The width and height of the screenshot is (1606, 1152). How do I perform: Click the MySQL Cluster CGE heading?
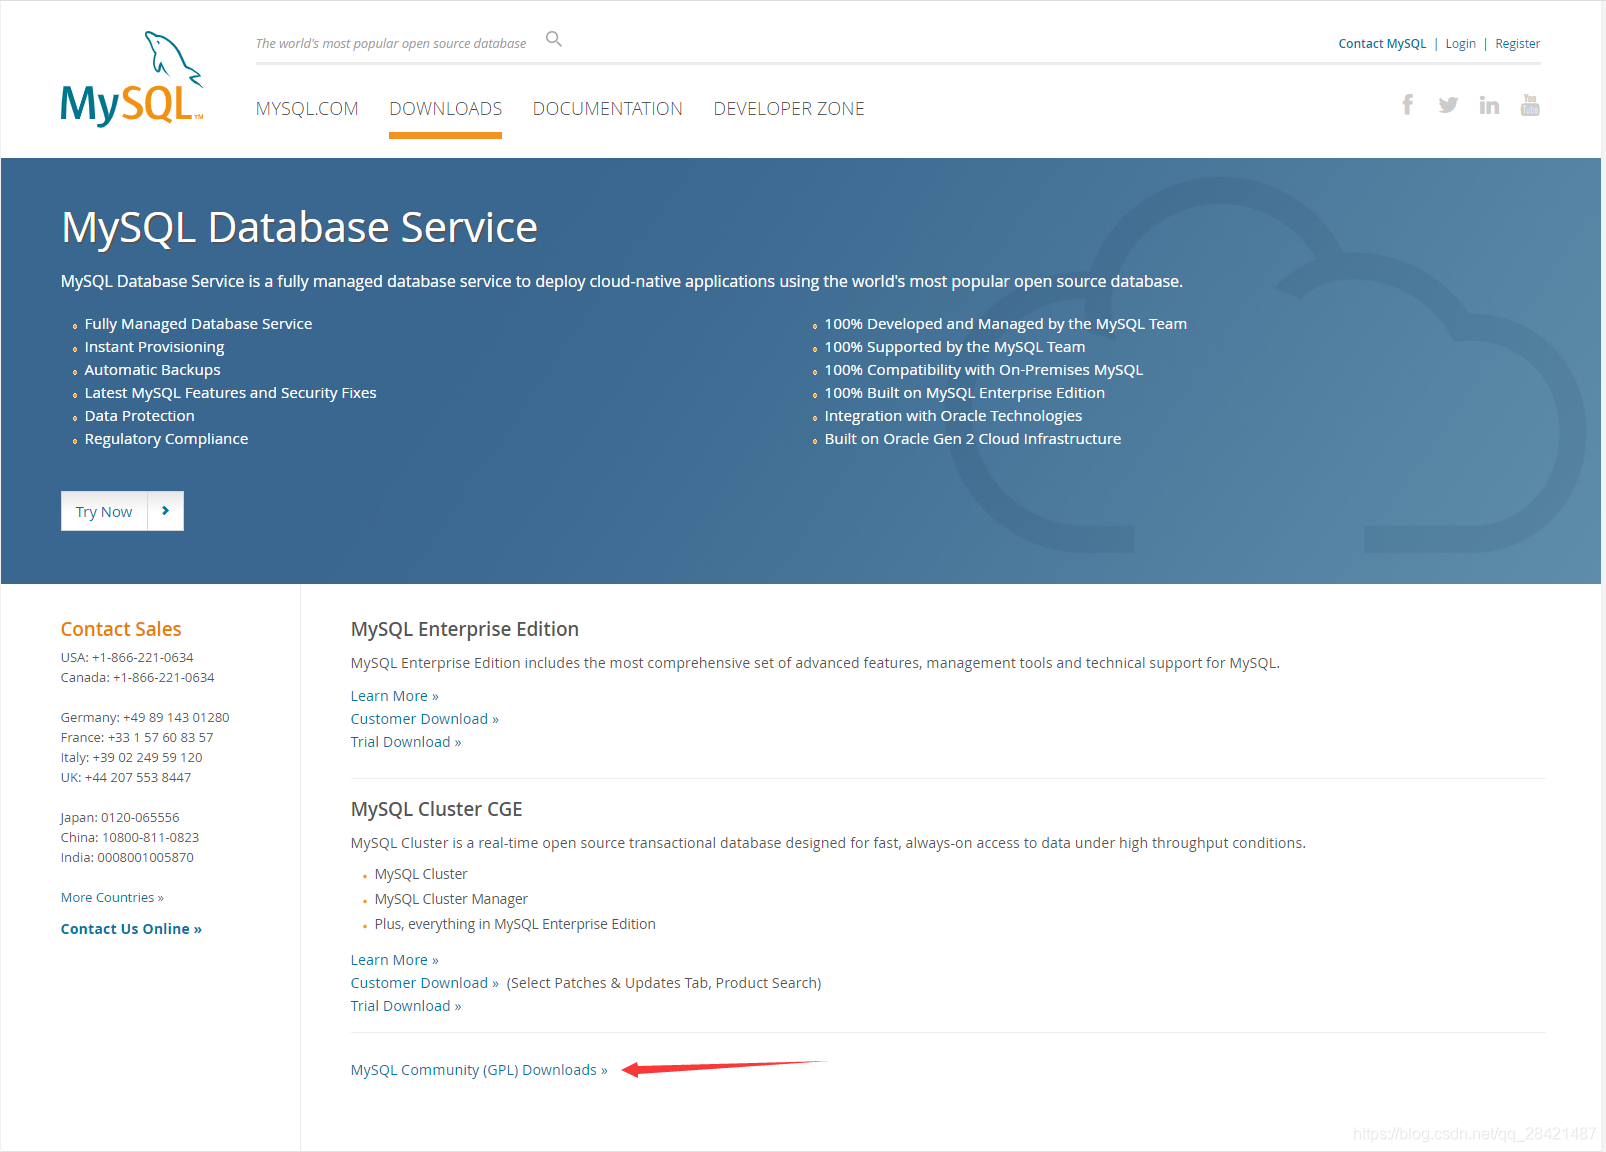point(437,809)
